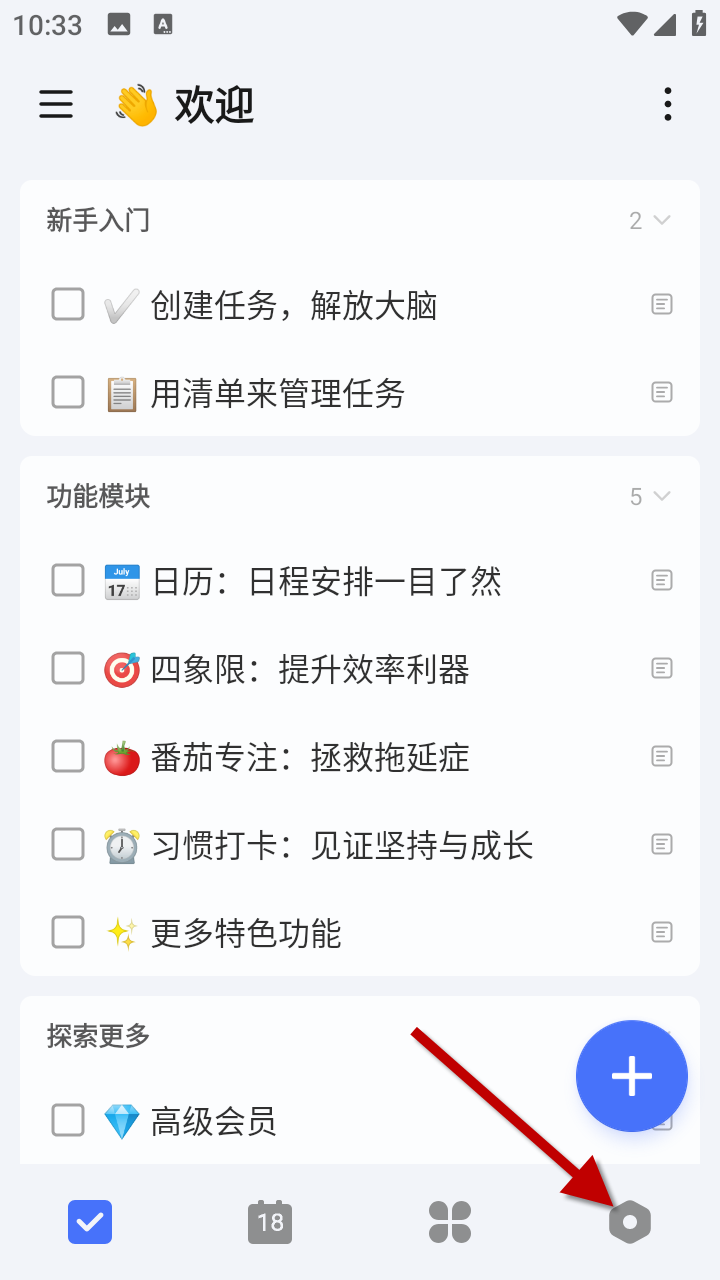This screenshot has height=1280, width=720.
Task: Collapse the 新手入门 section chevron
Action: tap(661, 220)
